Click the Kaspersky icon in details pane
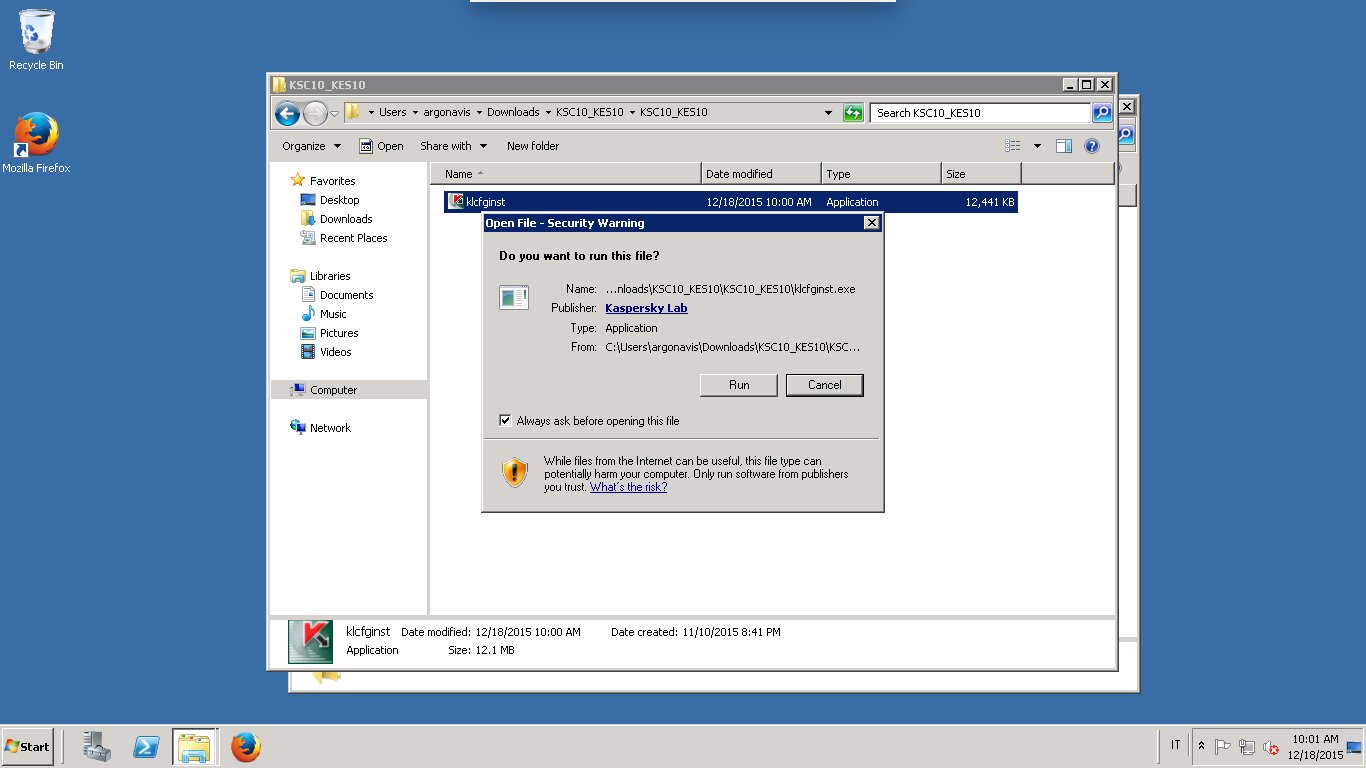 (310, 641)
